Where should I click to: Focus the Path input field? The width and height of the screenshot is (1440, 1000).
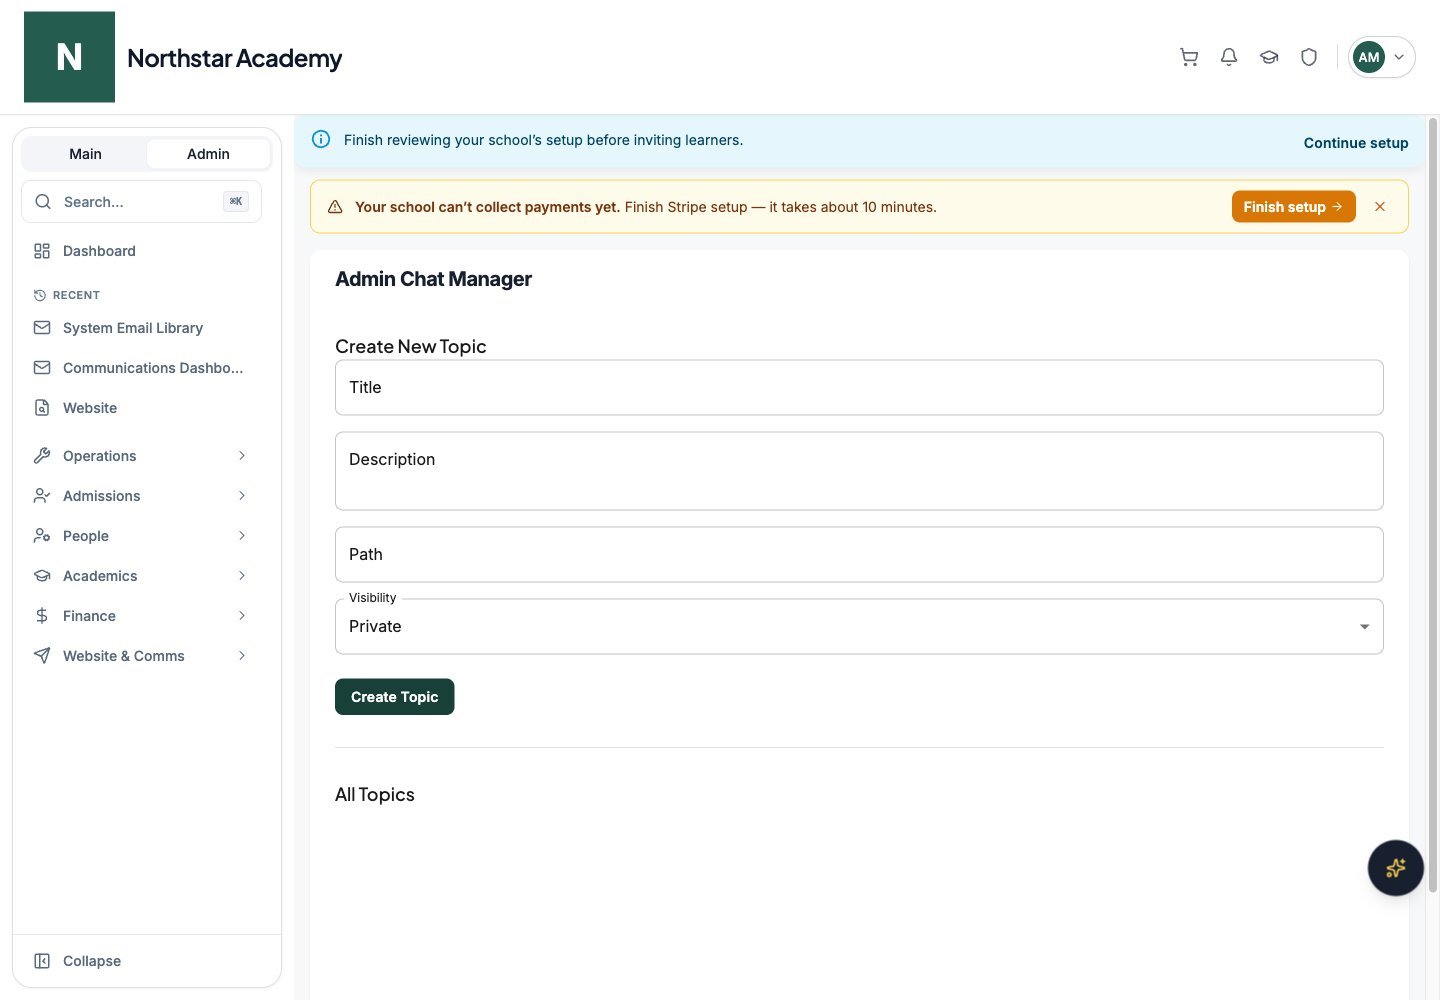point(859,555)
